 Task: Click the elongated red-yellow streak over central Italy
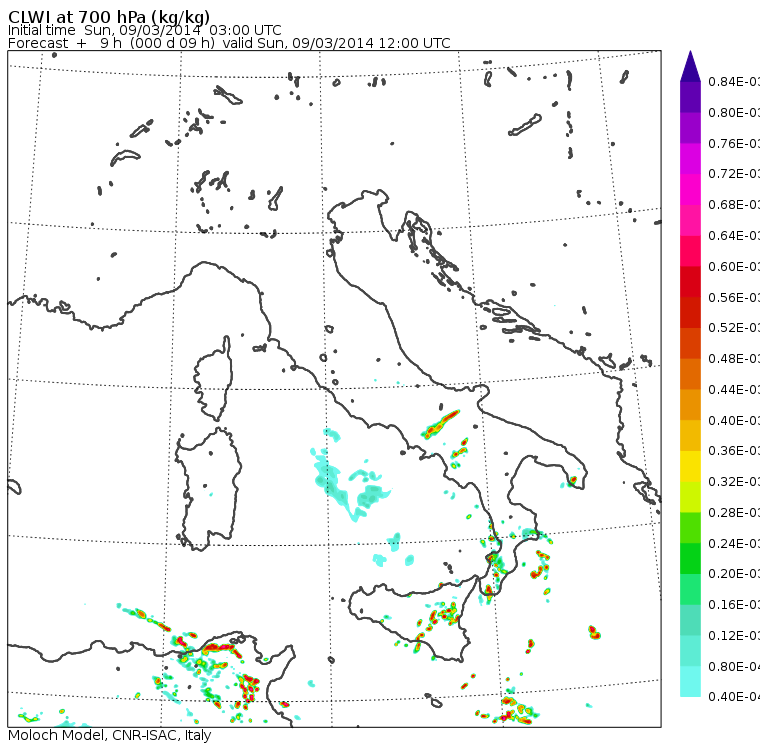click(440, 424)
